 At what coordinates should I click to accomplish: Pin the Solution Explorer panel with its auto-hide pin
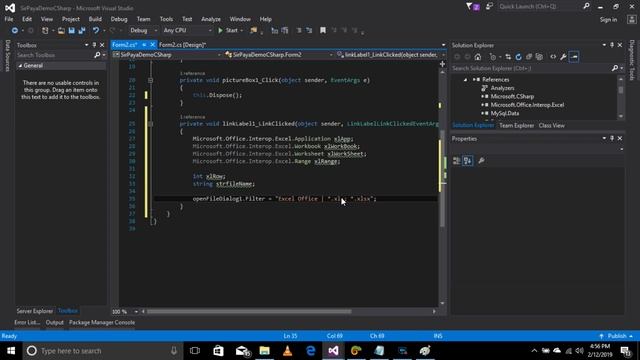click(x=612, y=45)
